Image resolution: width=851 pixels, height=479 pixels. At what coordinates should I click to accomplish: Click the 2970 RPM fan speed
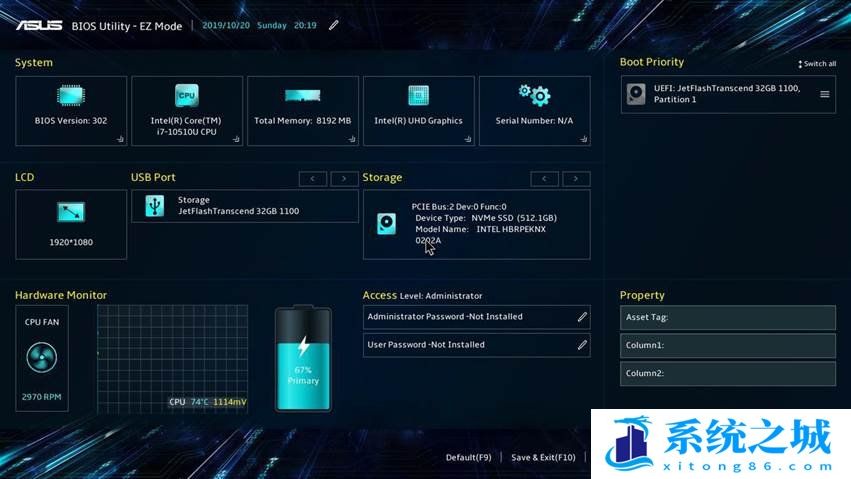pyautogui.click(x=42, y=397)
